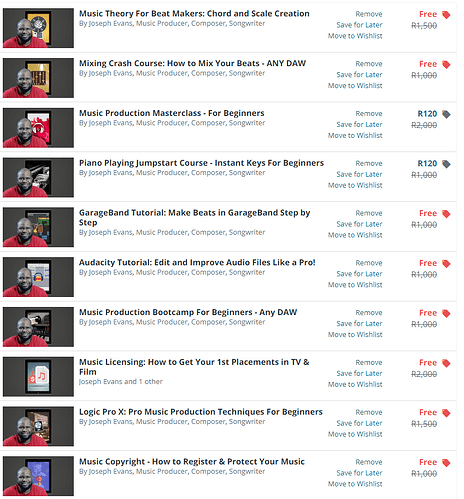Save Music Production Bootcamp for later
This screenshot has height=499, width=464.
359,323
